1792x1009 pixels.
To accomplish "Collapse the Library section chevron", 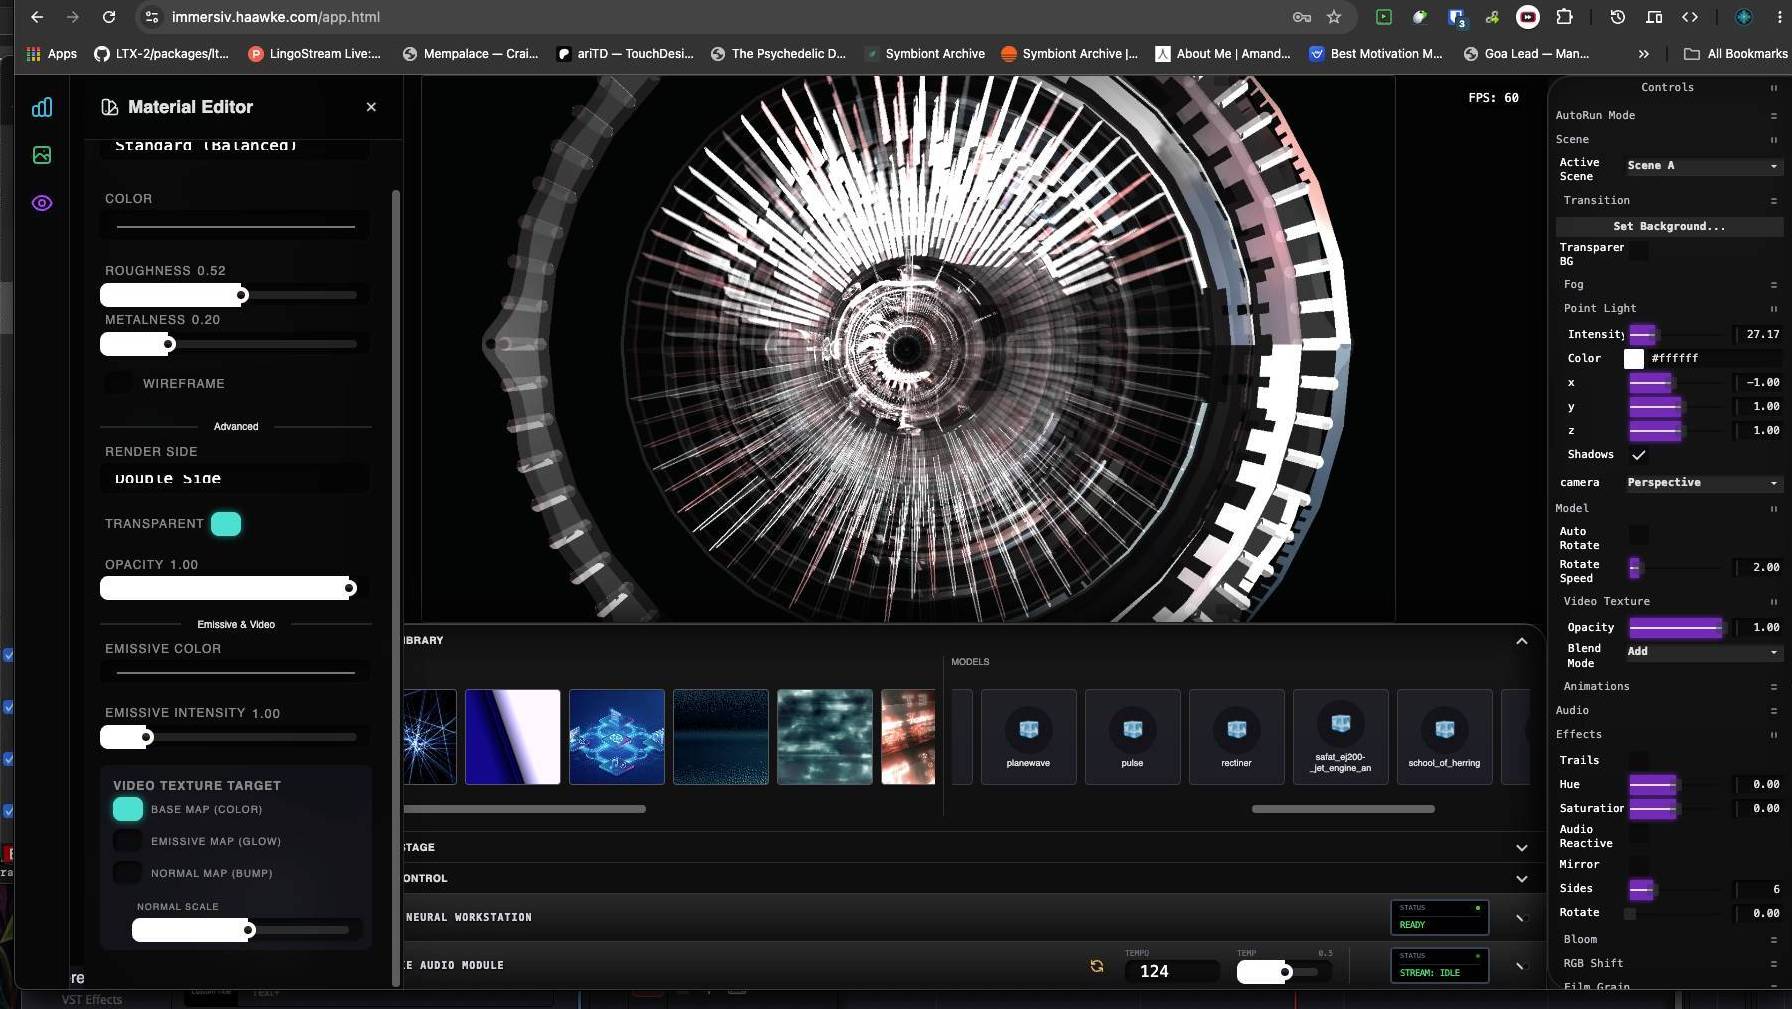I will pos(1521,641).
